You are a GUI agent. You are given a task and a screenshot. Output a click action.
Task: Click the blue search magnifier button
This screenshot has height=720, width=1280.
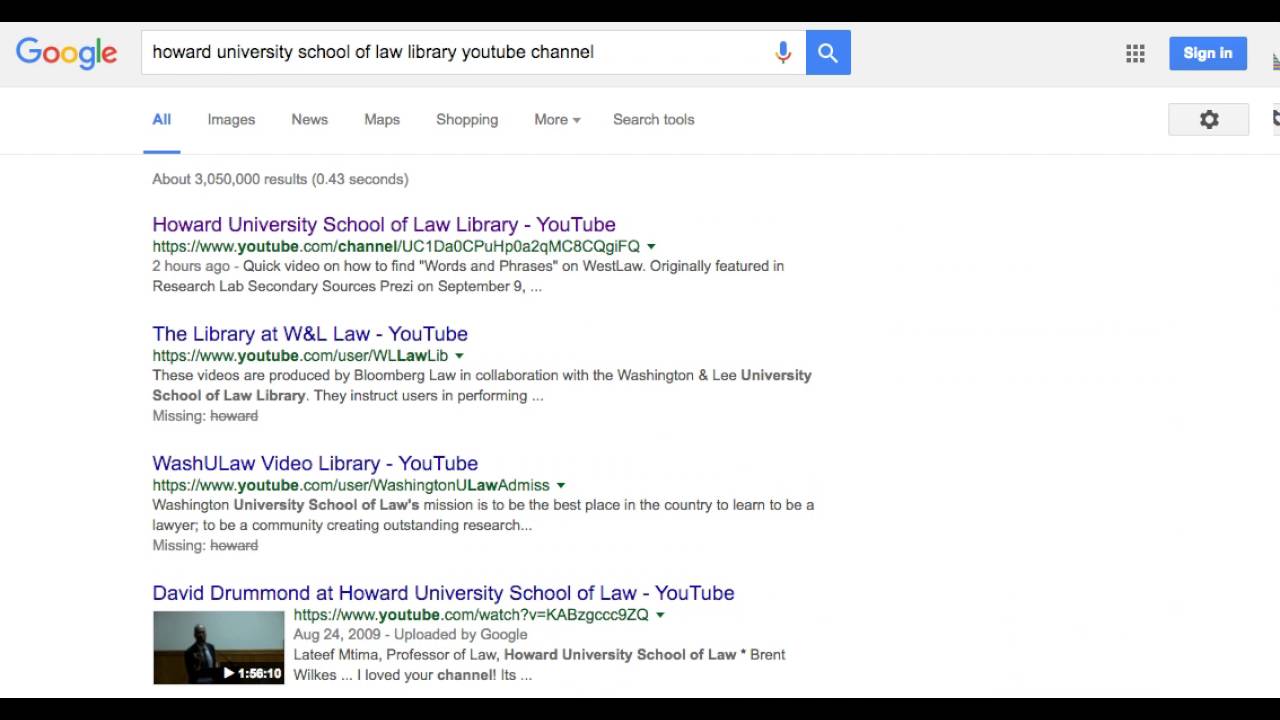(828, 52)
